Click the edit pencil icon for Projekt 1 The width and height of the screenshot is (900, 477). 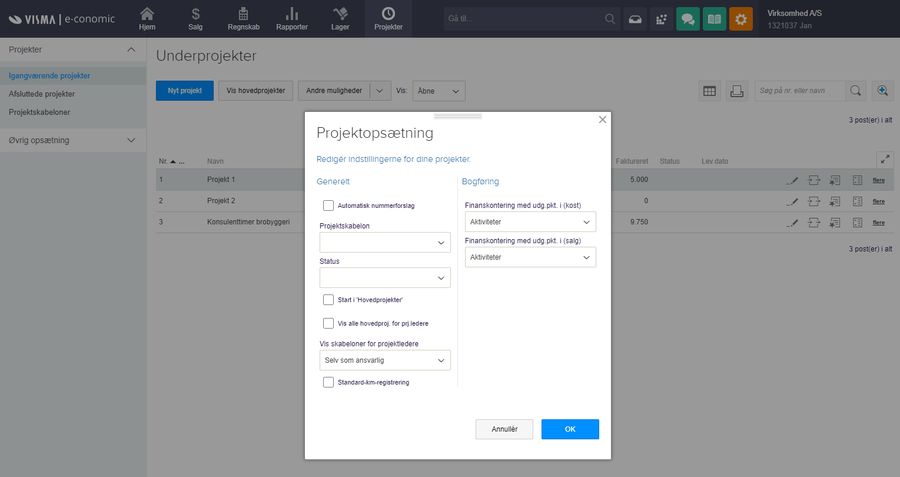pos(792,179)
